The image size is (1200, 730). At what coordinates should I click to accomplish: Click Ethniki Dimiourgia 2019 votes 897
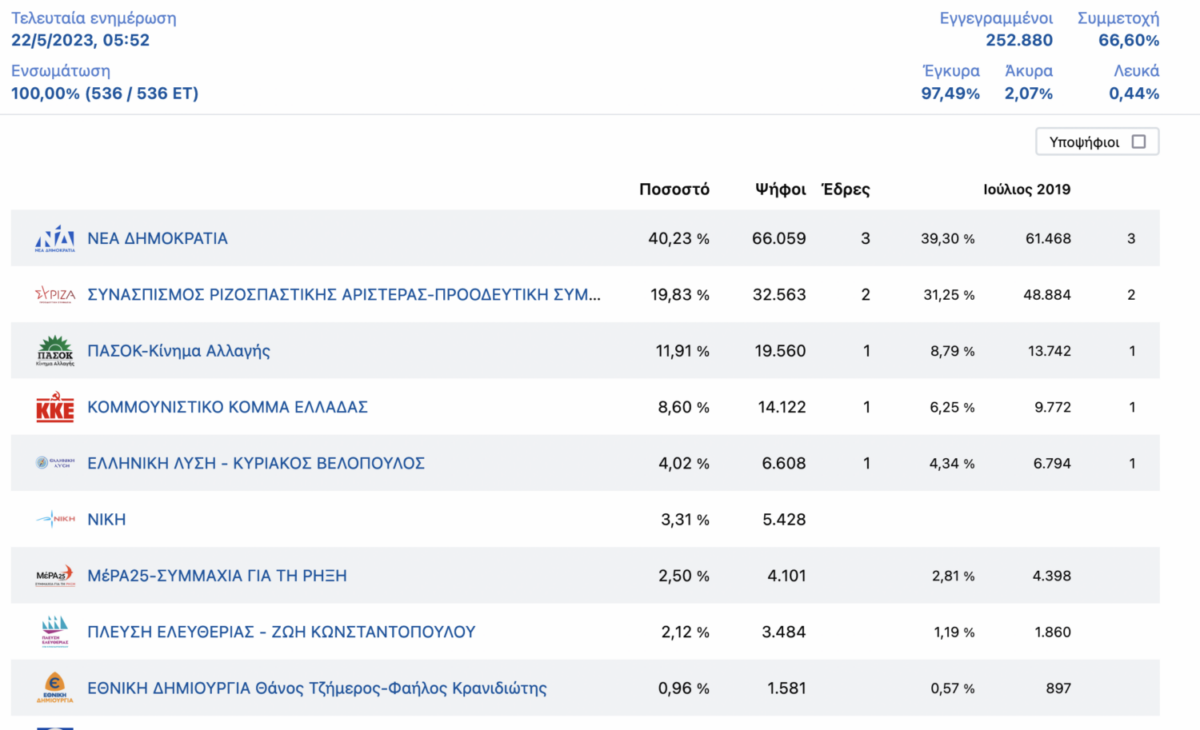pyautogui.click(x=1057, y=688)
